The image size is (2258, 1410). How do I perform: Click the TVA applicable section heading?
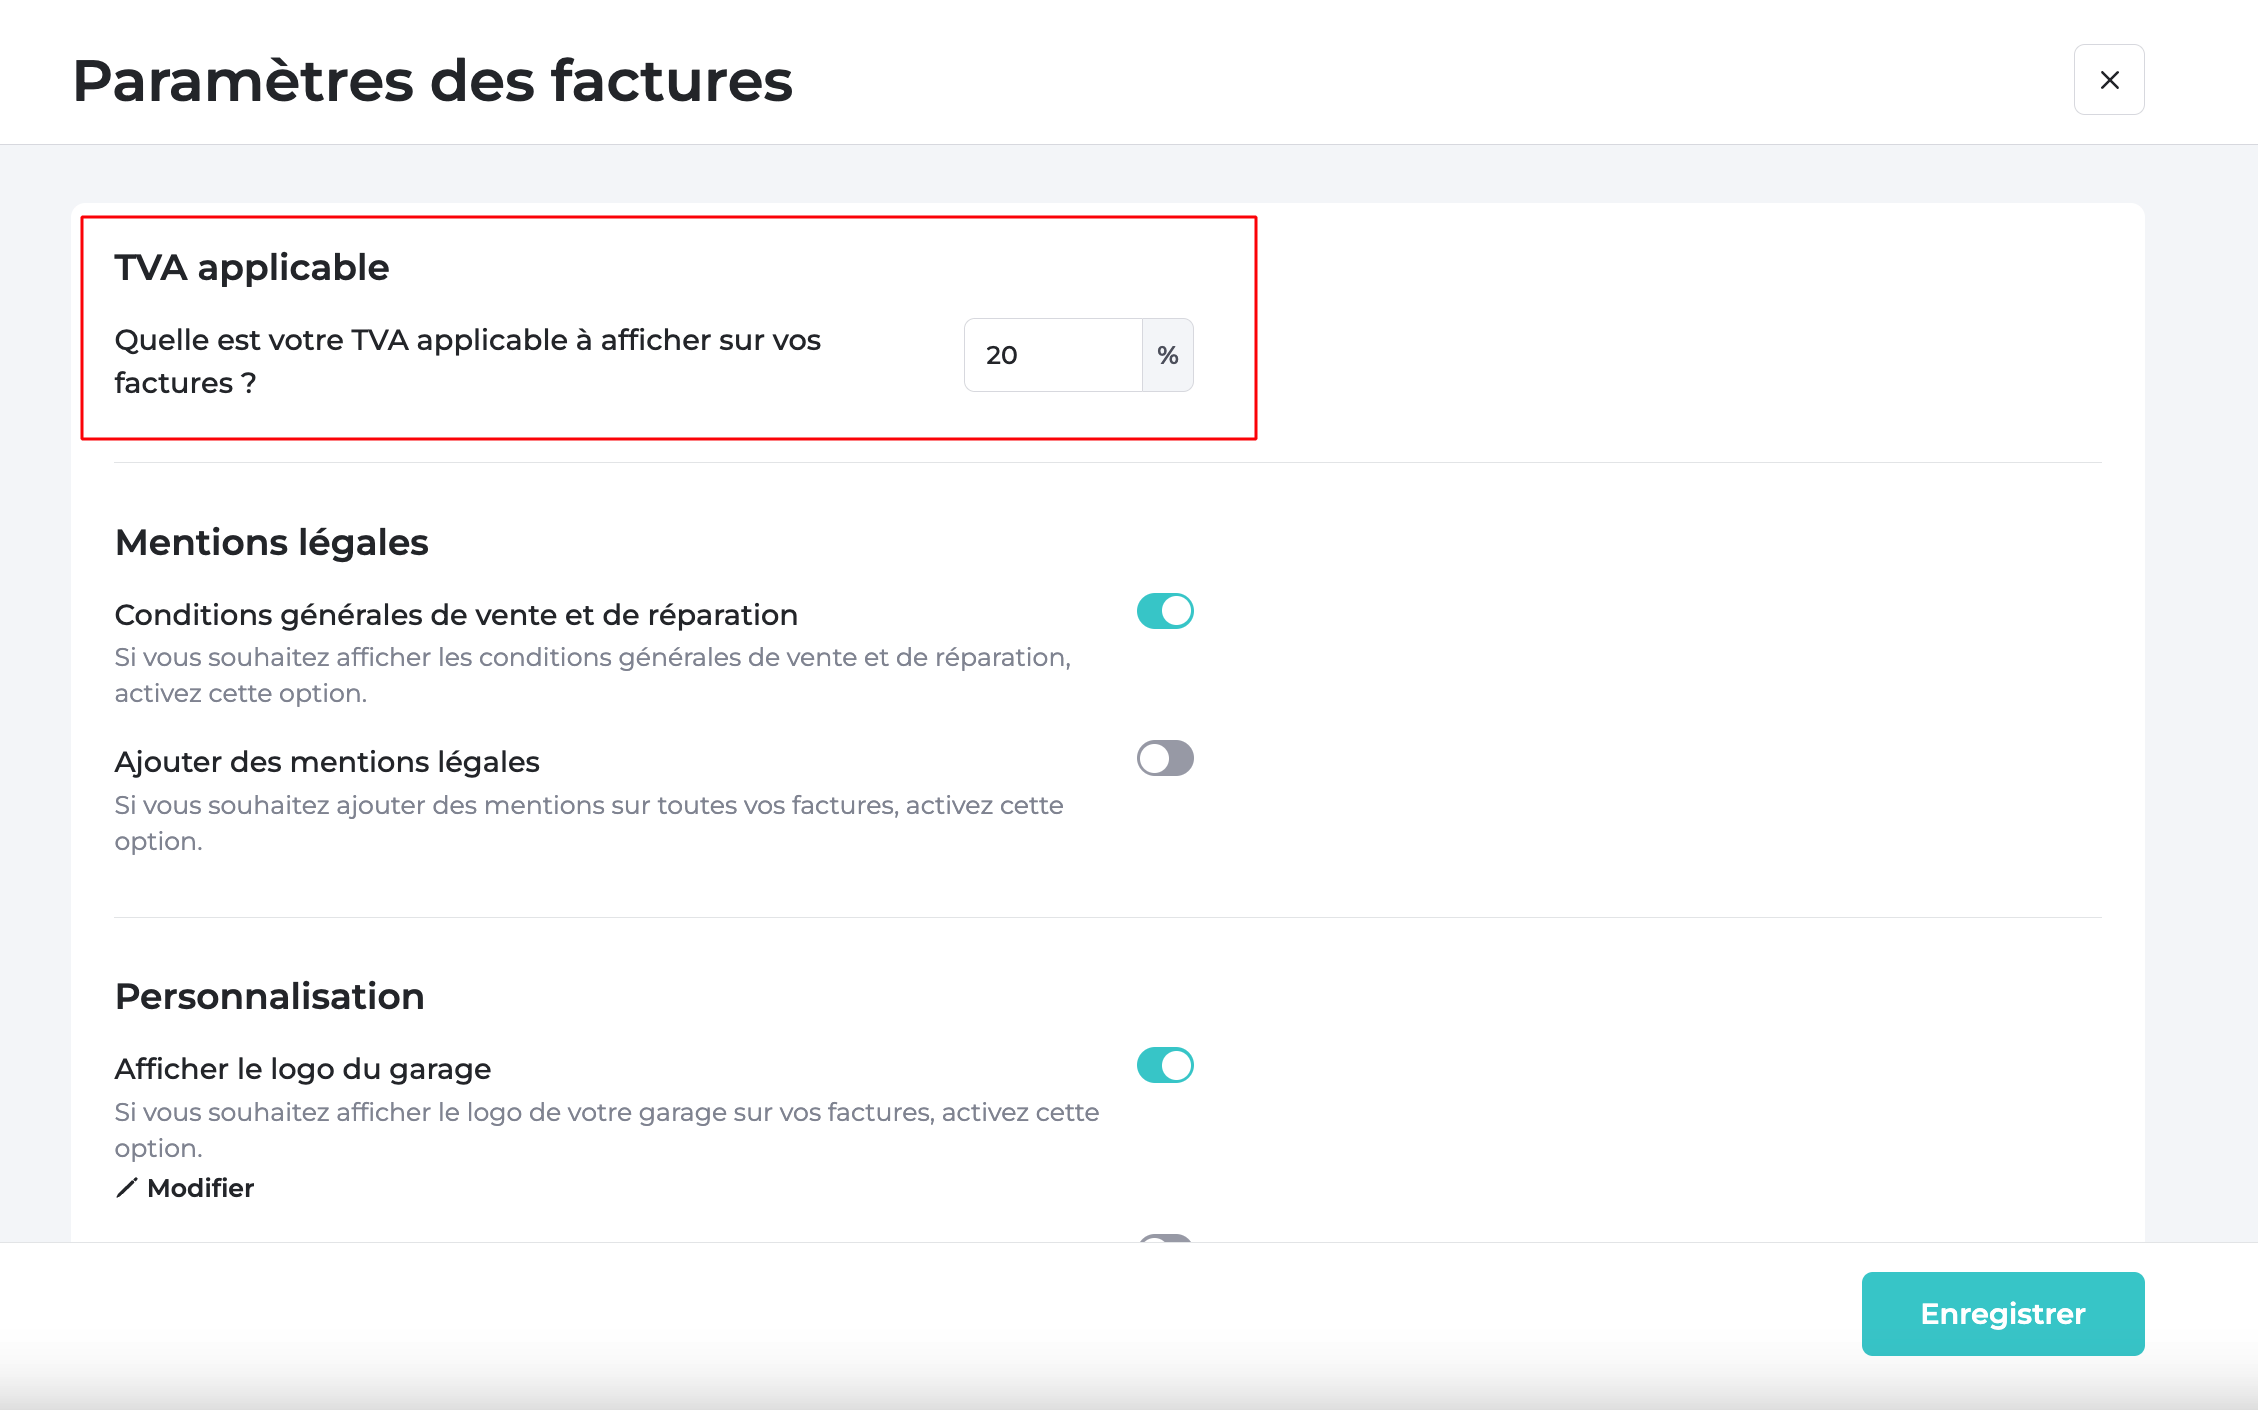[x=252, y=267]
